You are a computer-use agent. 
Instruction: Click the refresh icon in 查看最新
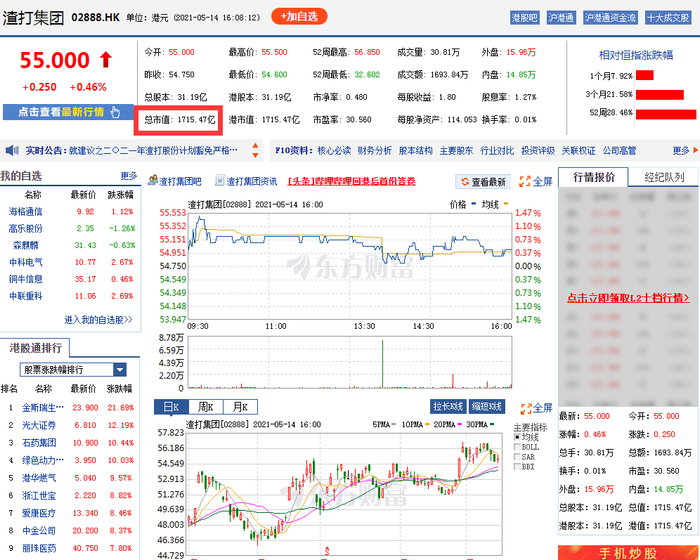coord(465,182)
